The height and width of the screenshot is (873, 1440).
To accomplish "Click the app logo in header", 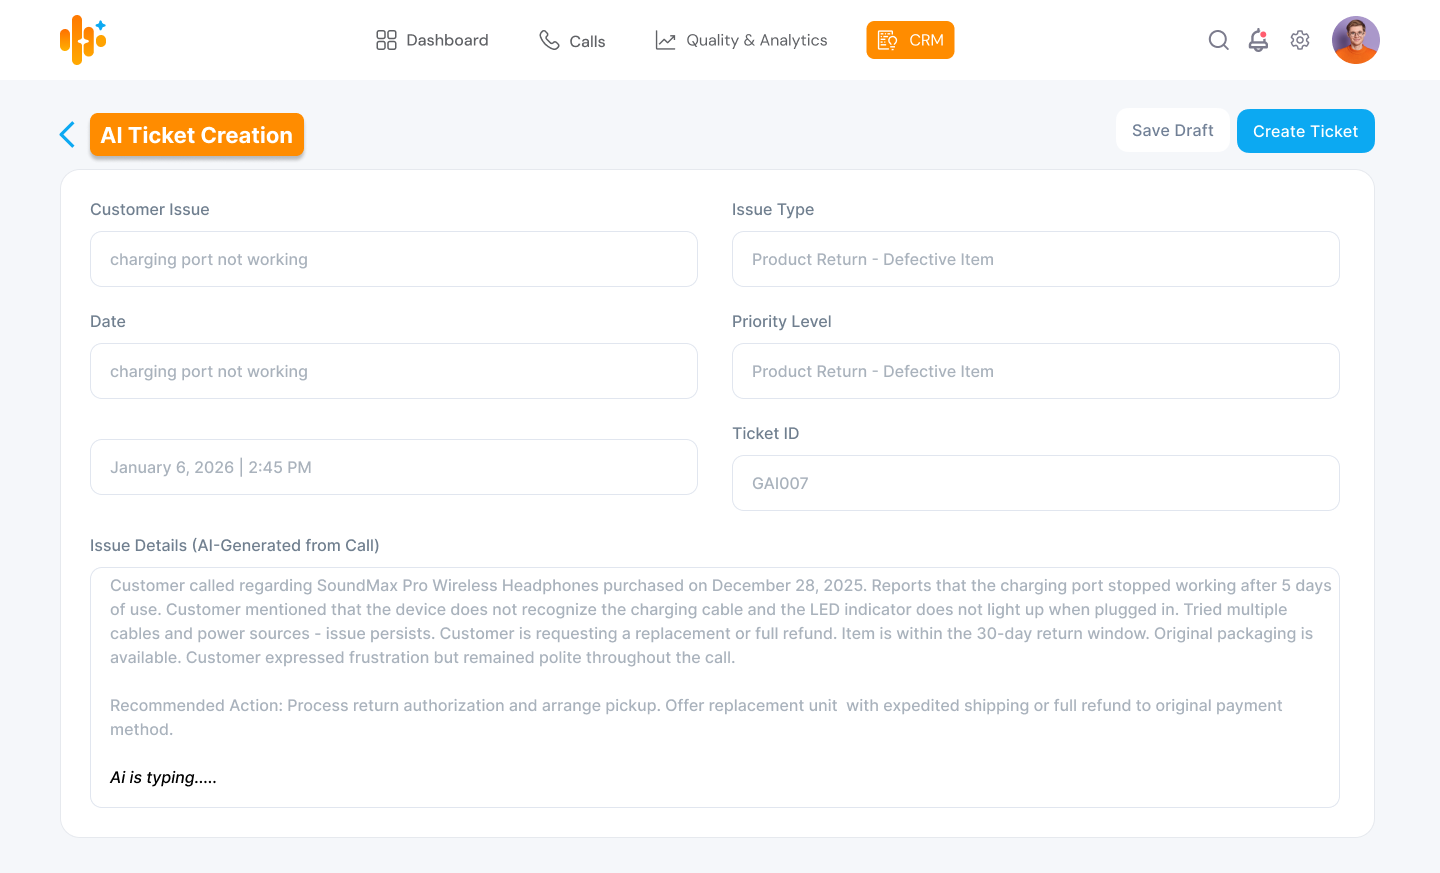I will 83,40.
